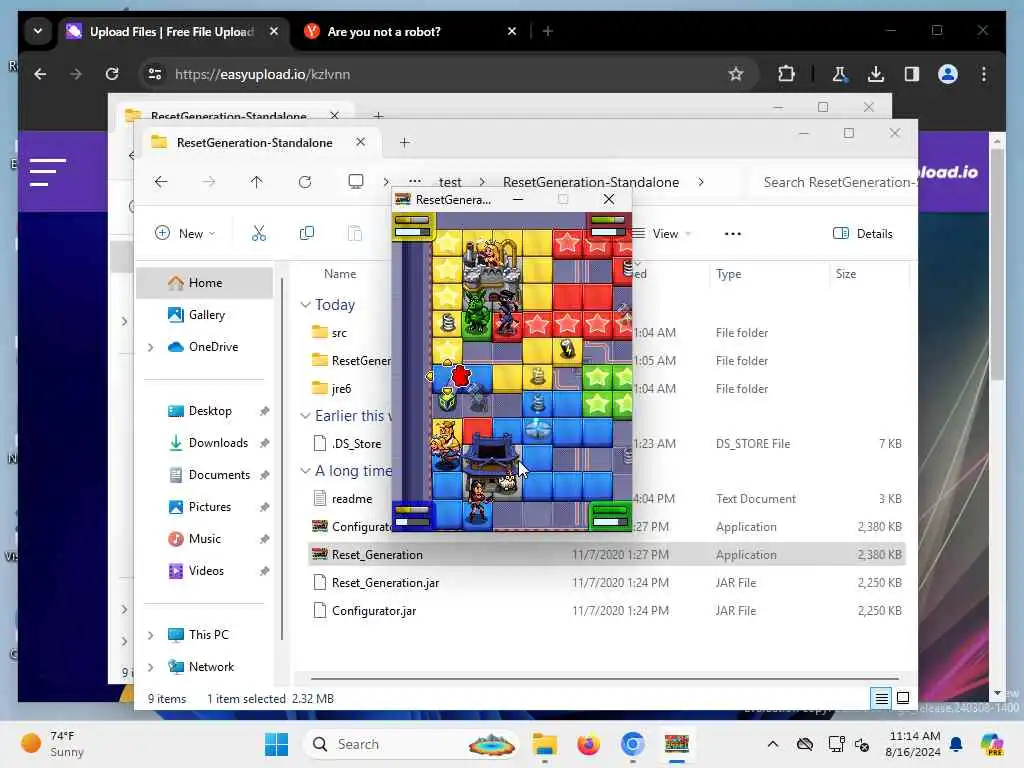Select the jre6 folder
Viewport: 1024px width, 768px height.
click(x=341, y=389)
